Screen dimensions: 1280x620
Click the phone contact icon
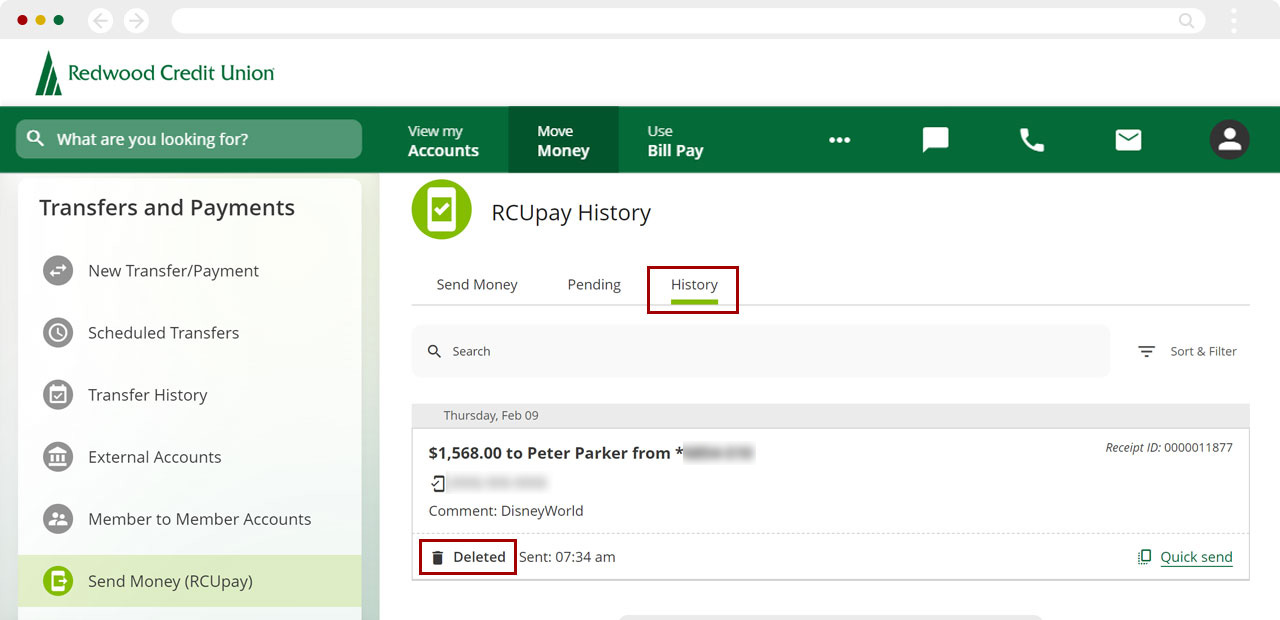(1031, 140)
